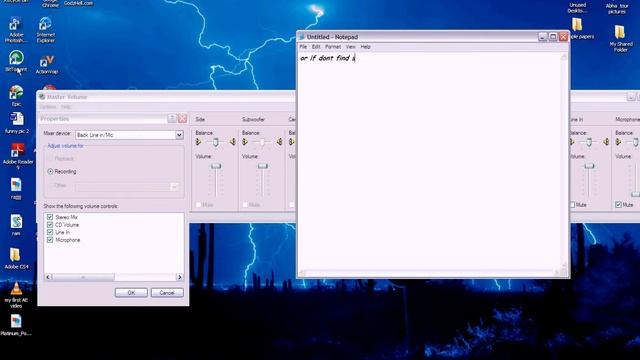This screenshot has height=360, width=640.
Task: Unmute the Microphone channel checkbox
Action: 618,204
